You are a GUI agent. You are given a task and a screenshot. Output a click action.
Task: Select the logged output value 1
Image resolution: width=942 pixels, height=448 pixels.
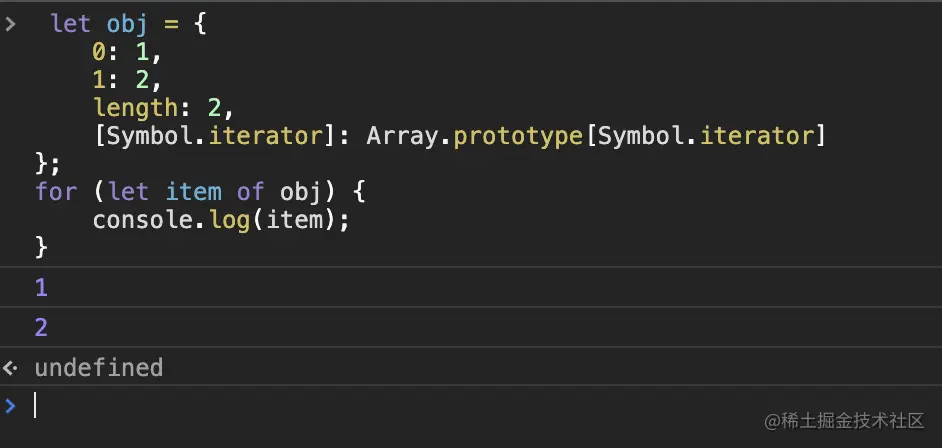point(41,288)
